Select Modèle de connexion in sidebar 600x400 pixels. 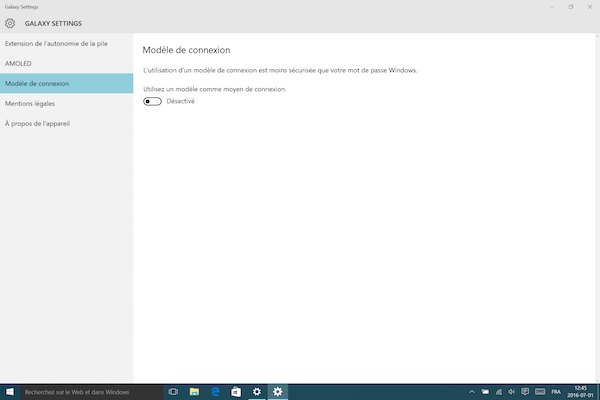(67, 83)
